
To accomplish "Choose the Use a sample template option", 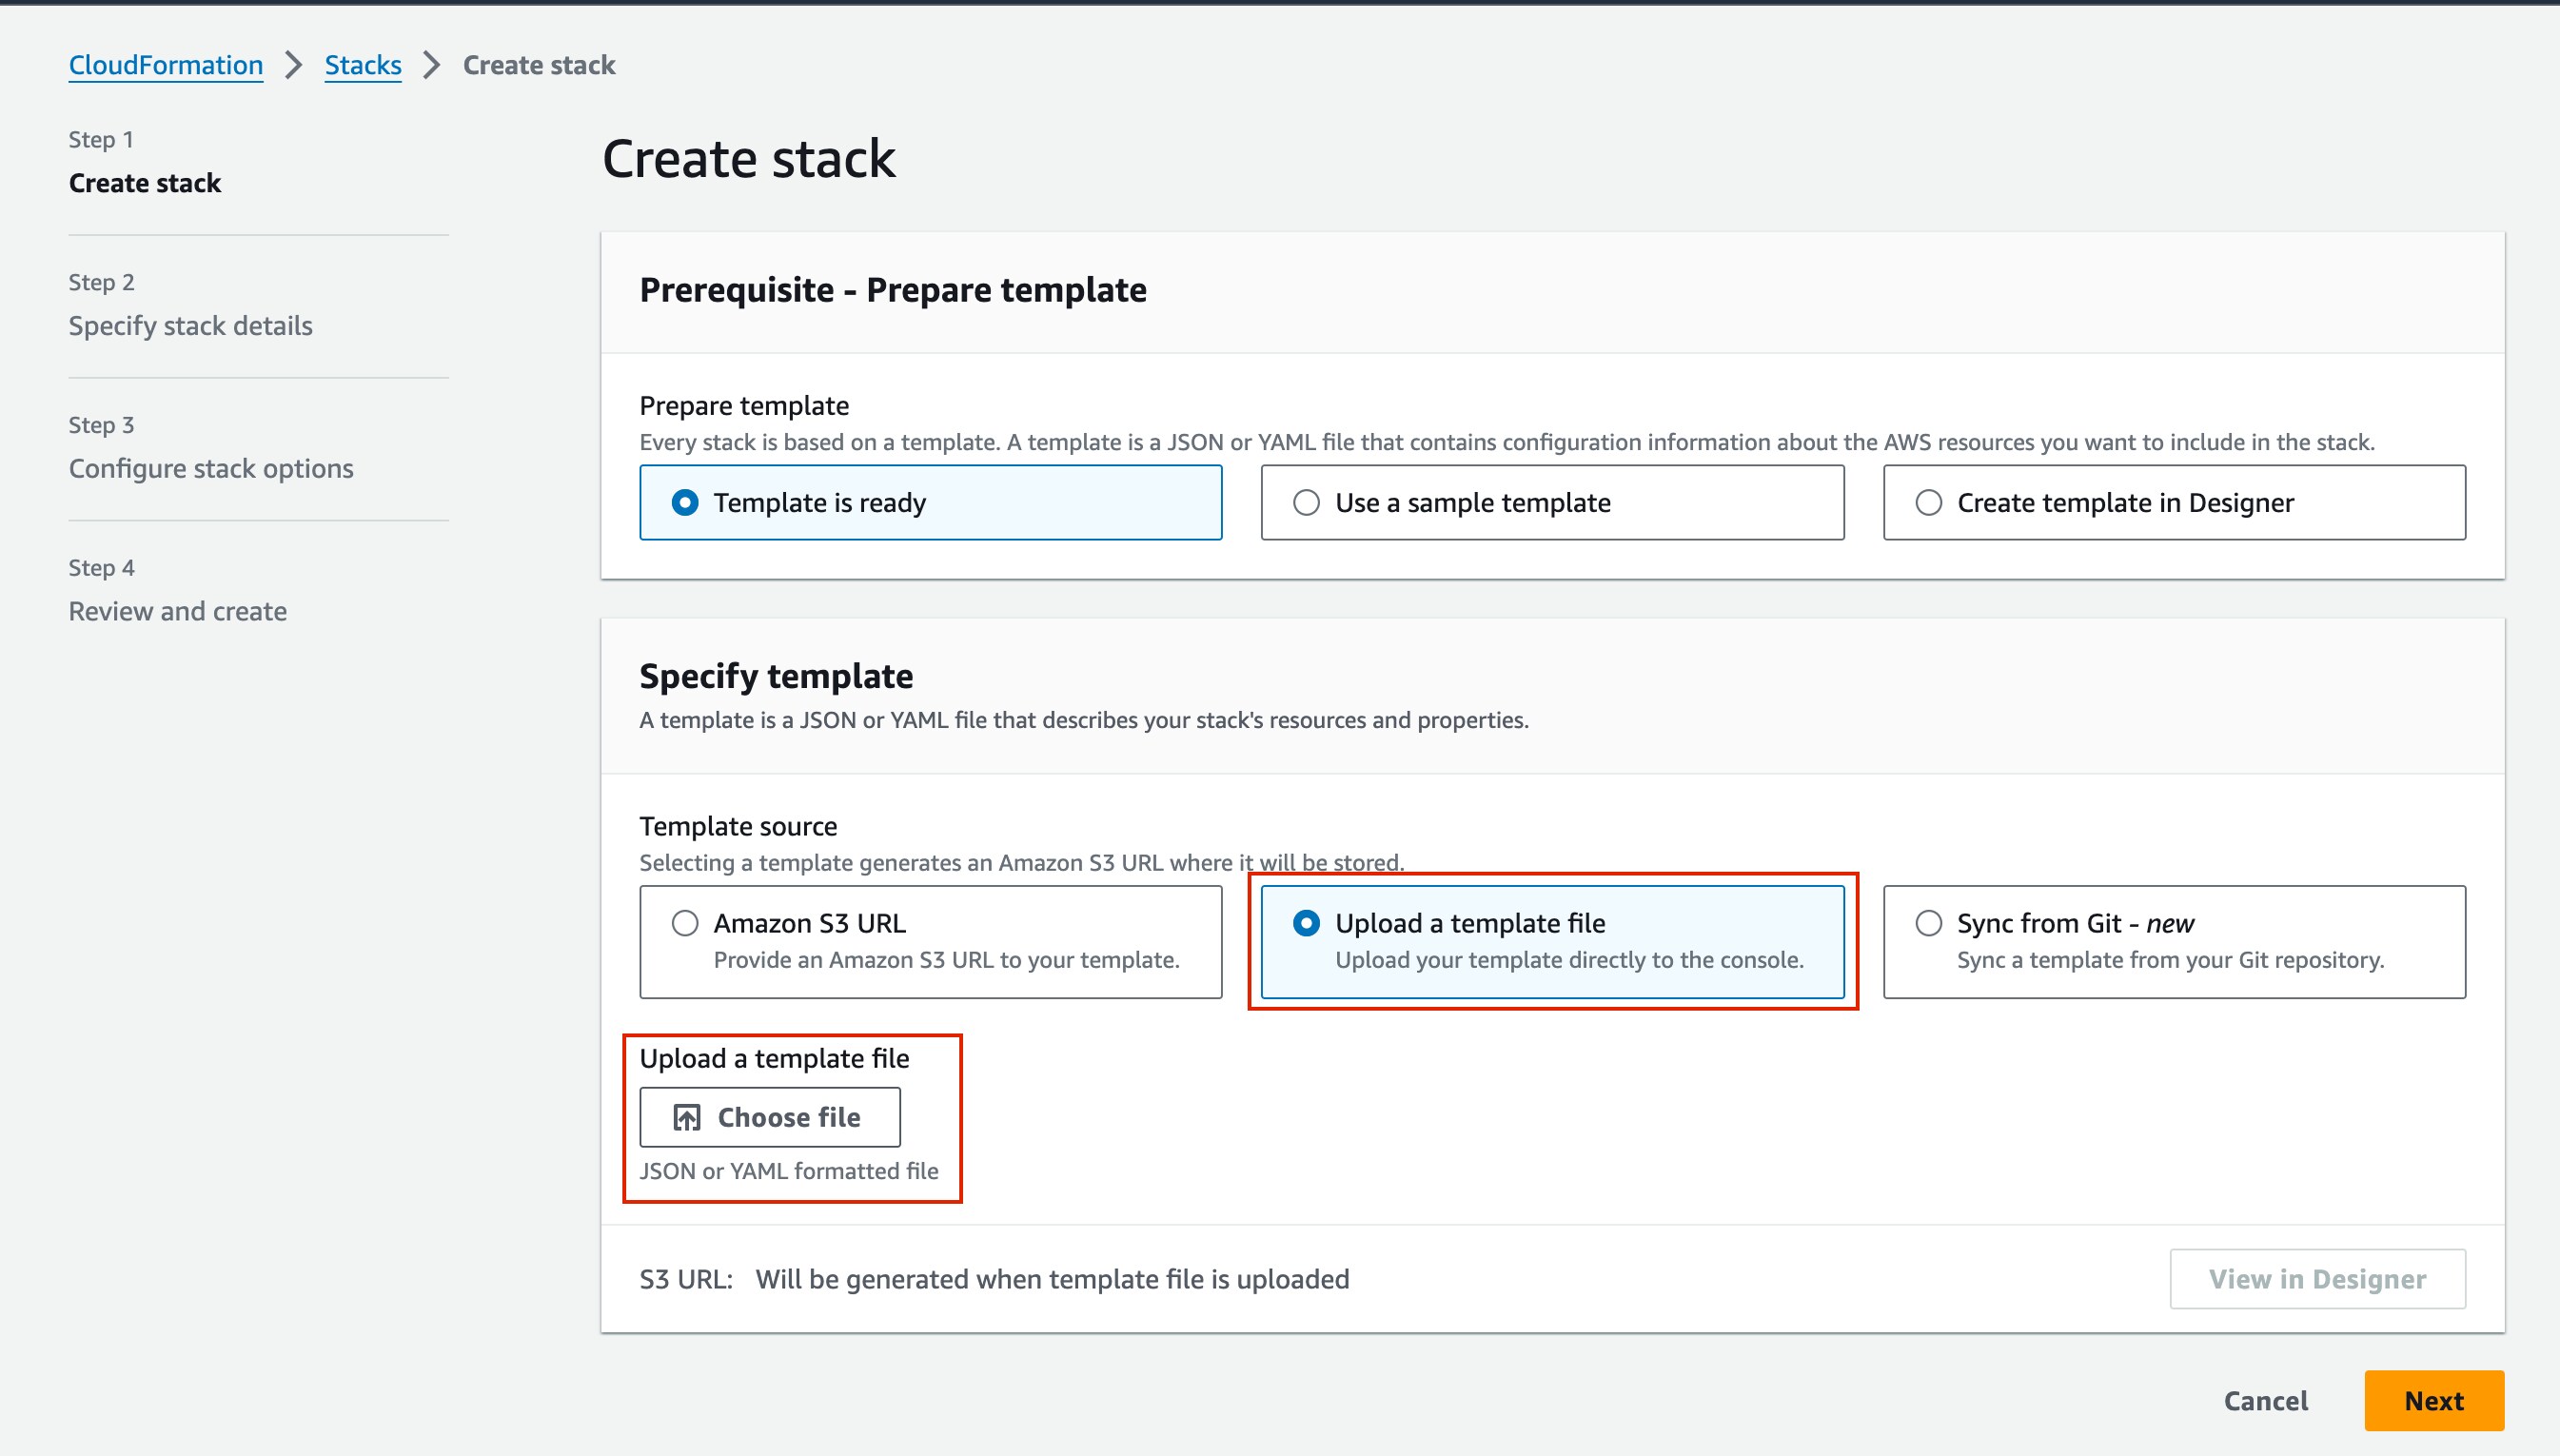I will 1552,502.
